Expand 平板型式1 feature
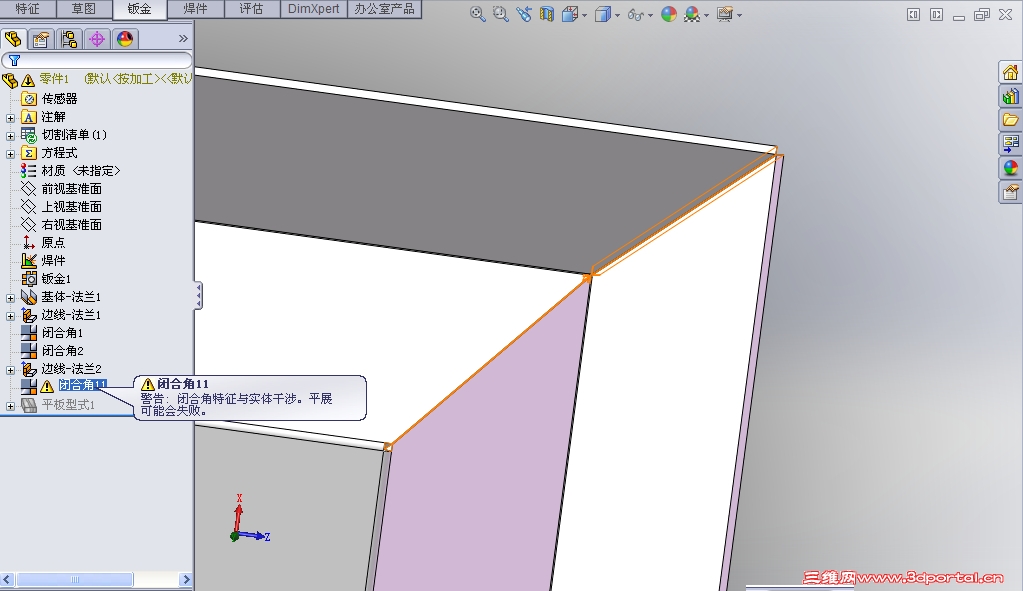This screenshot has width=1023, height=591. (10, 406)
